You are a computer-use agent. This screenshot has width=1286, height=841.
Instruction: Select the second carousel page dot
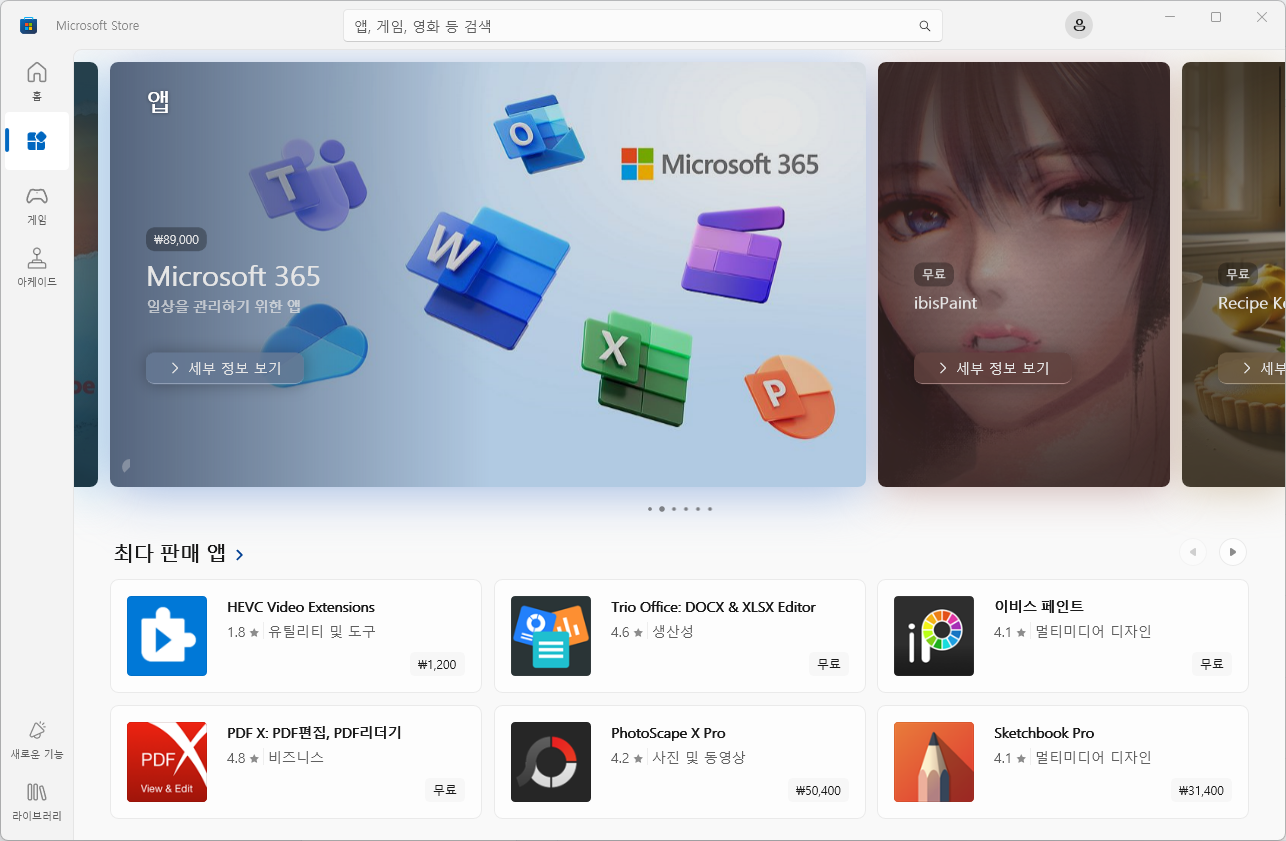662,509
